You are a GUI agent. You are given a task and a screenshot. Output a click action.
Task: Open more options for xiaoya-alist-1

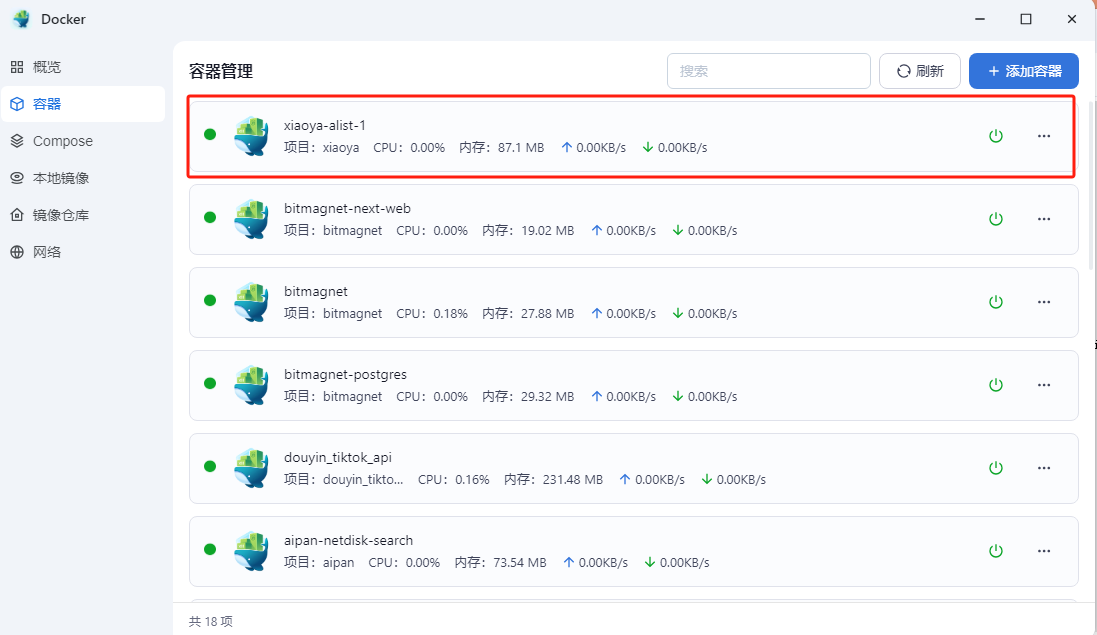pos(1044,136)
